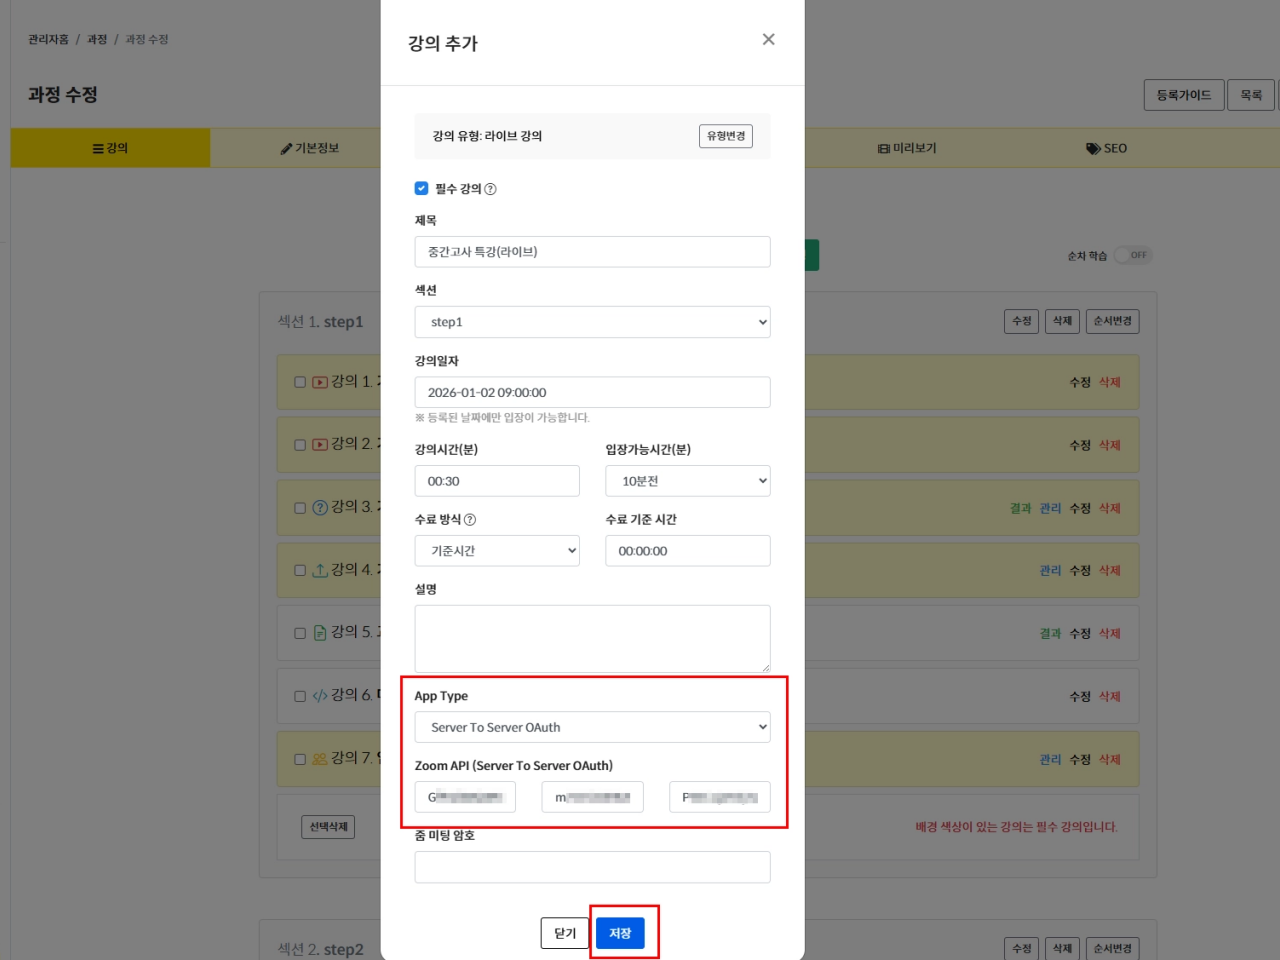Viewport: 1280px width, 960px height.
Task: Click 관리 link in 강의 3 row
Action: 1050,508
